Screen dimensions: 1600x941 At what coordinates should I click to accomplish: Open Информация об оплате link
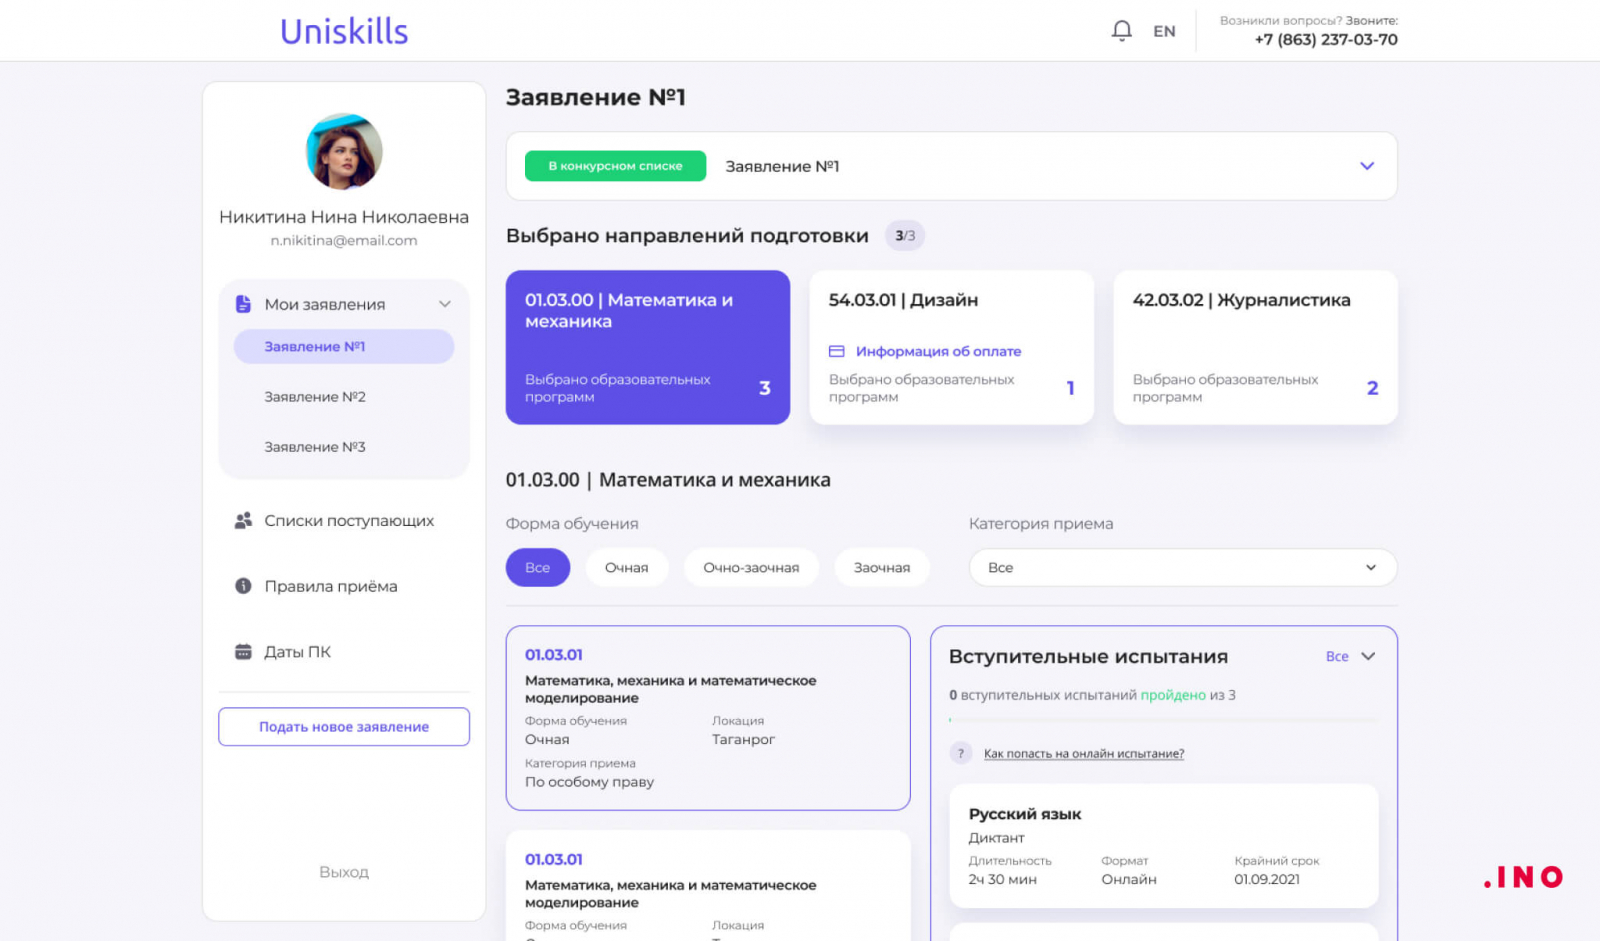coord(938,351)
